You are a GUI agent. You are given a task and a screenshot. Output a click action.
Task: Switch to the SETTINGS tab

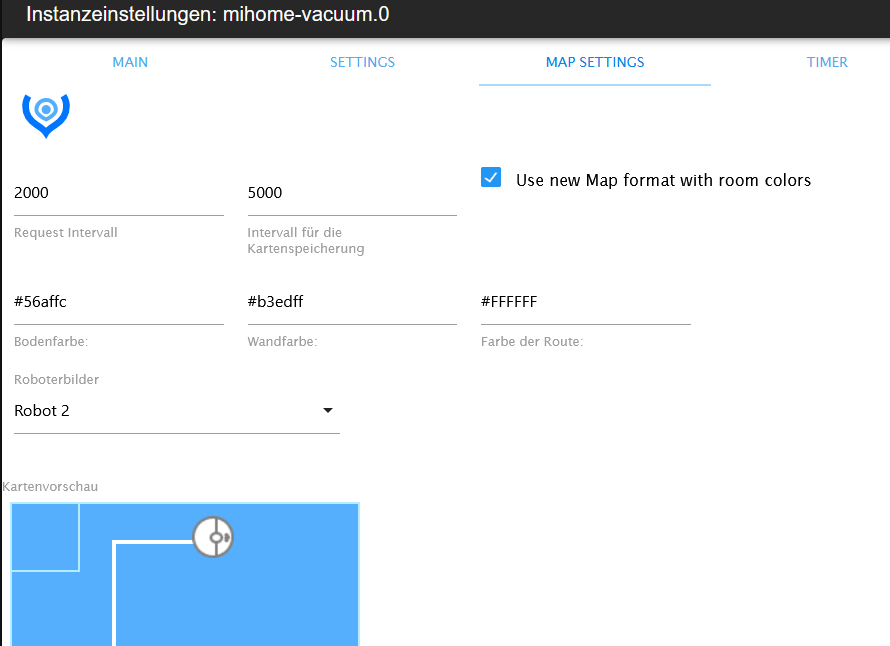click(x=363, y=62)
